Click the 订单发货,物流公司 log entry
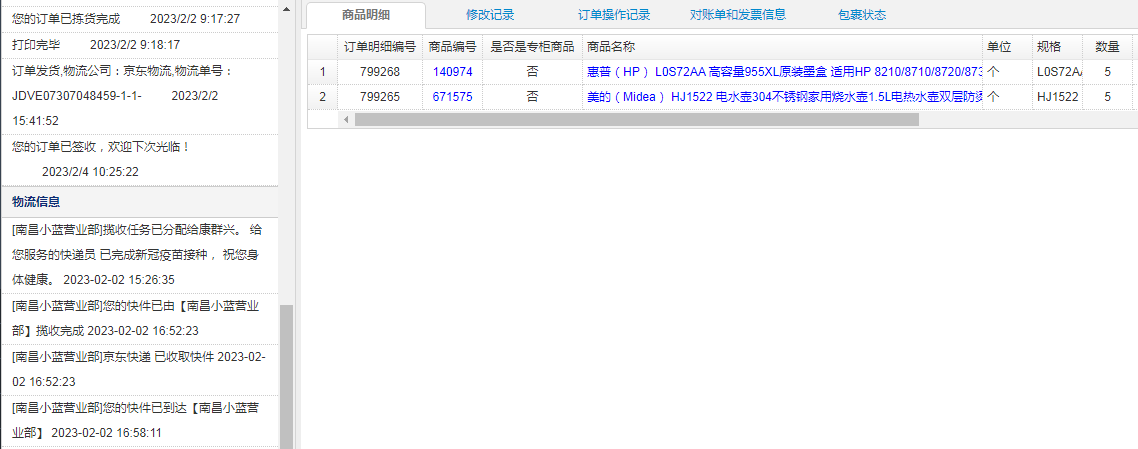The image size is (1138, 449). [139, 96]
